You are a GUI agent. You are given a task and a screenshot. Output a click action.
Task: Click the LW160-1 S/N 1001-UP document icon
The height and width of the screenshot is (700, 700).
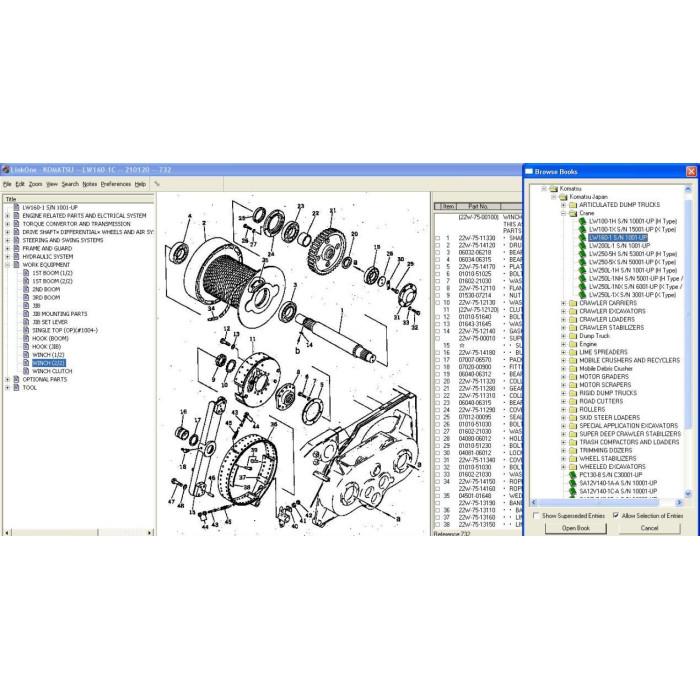click(x=17, y=207)
